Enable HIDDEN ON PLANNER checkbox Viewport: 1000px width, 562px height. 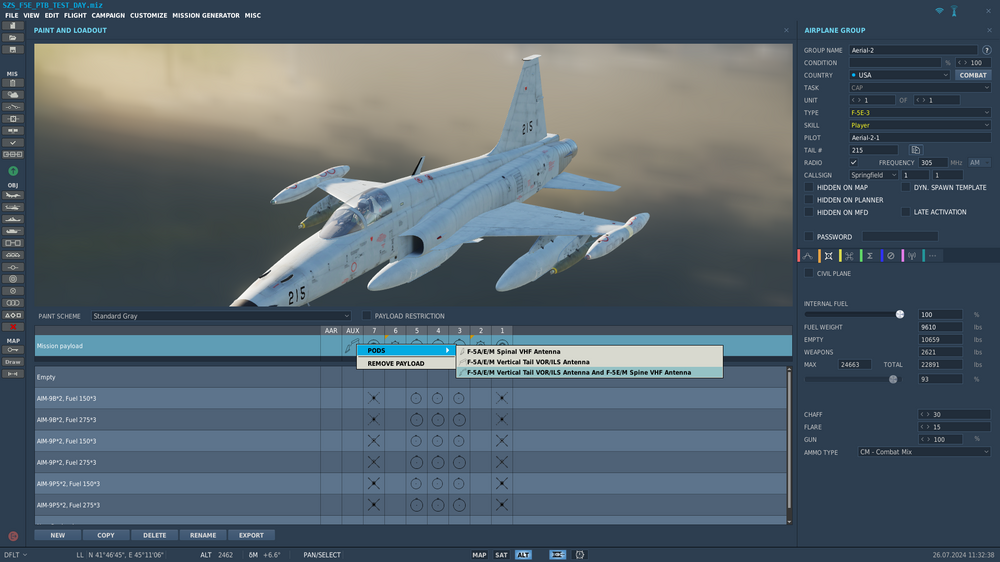point(809,200)
